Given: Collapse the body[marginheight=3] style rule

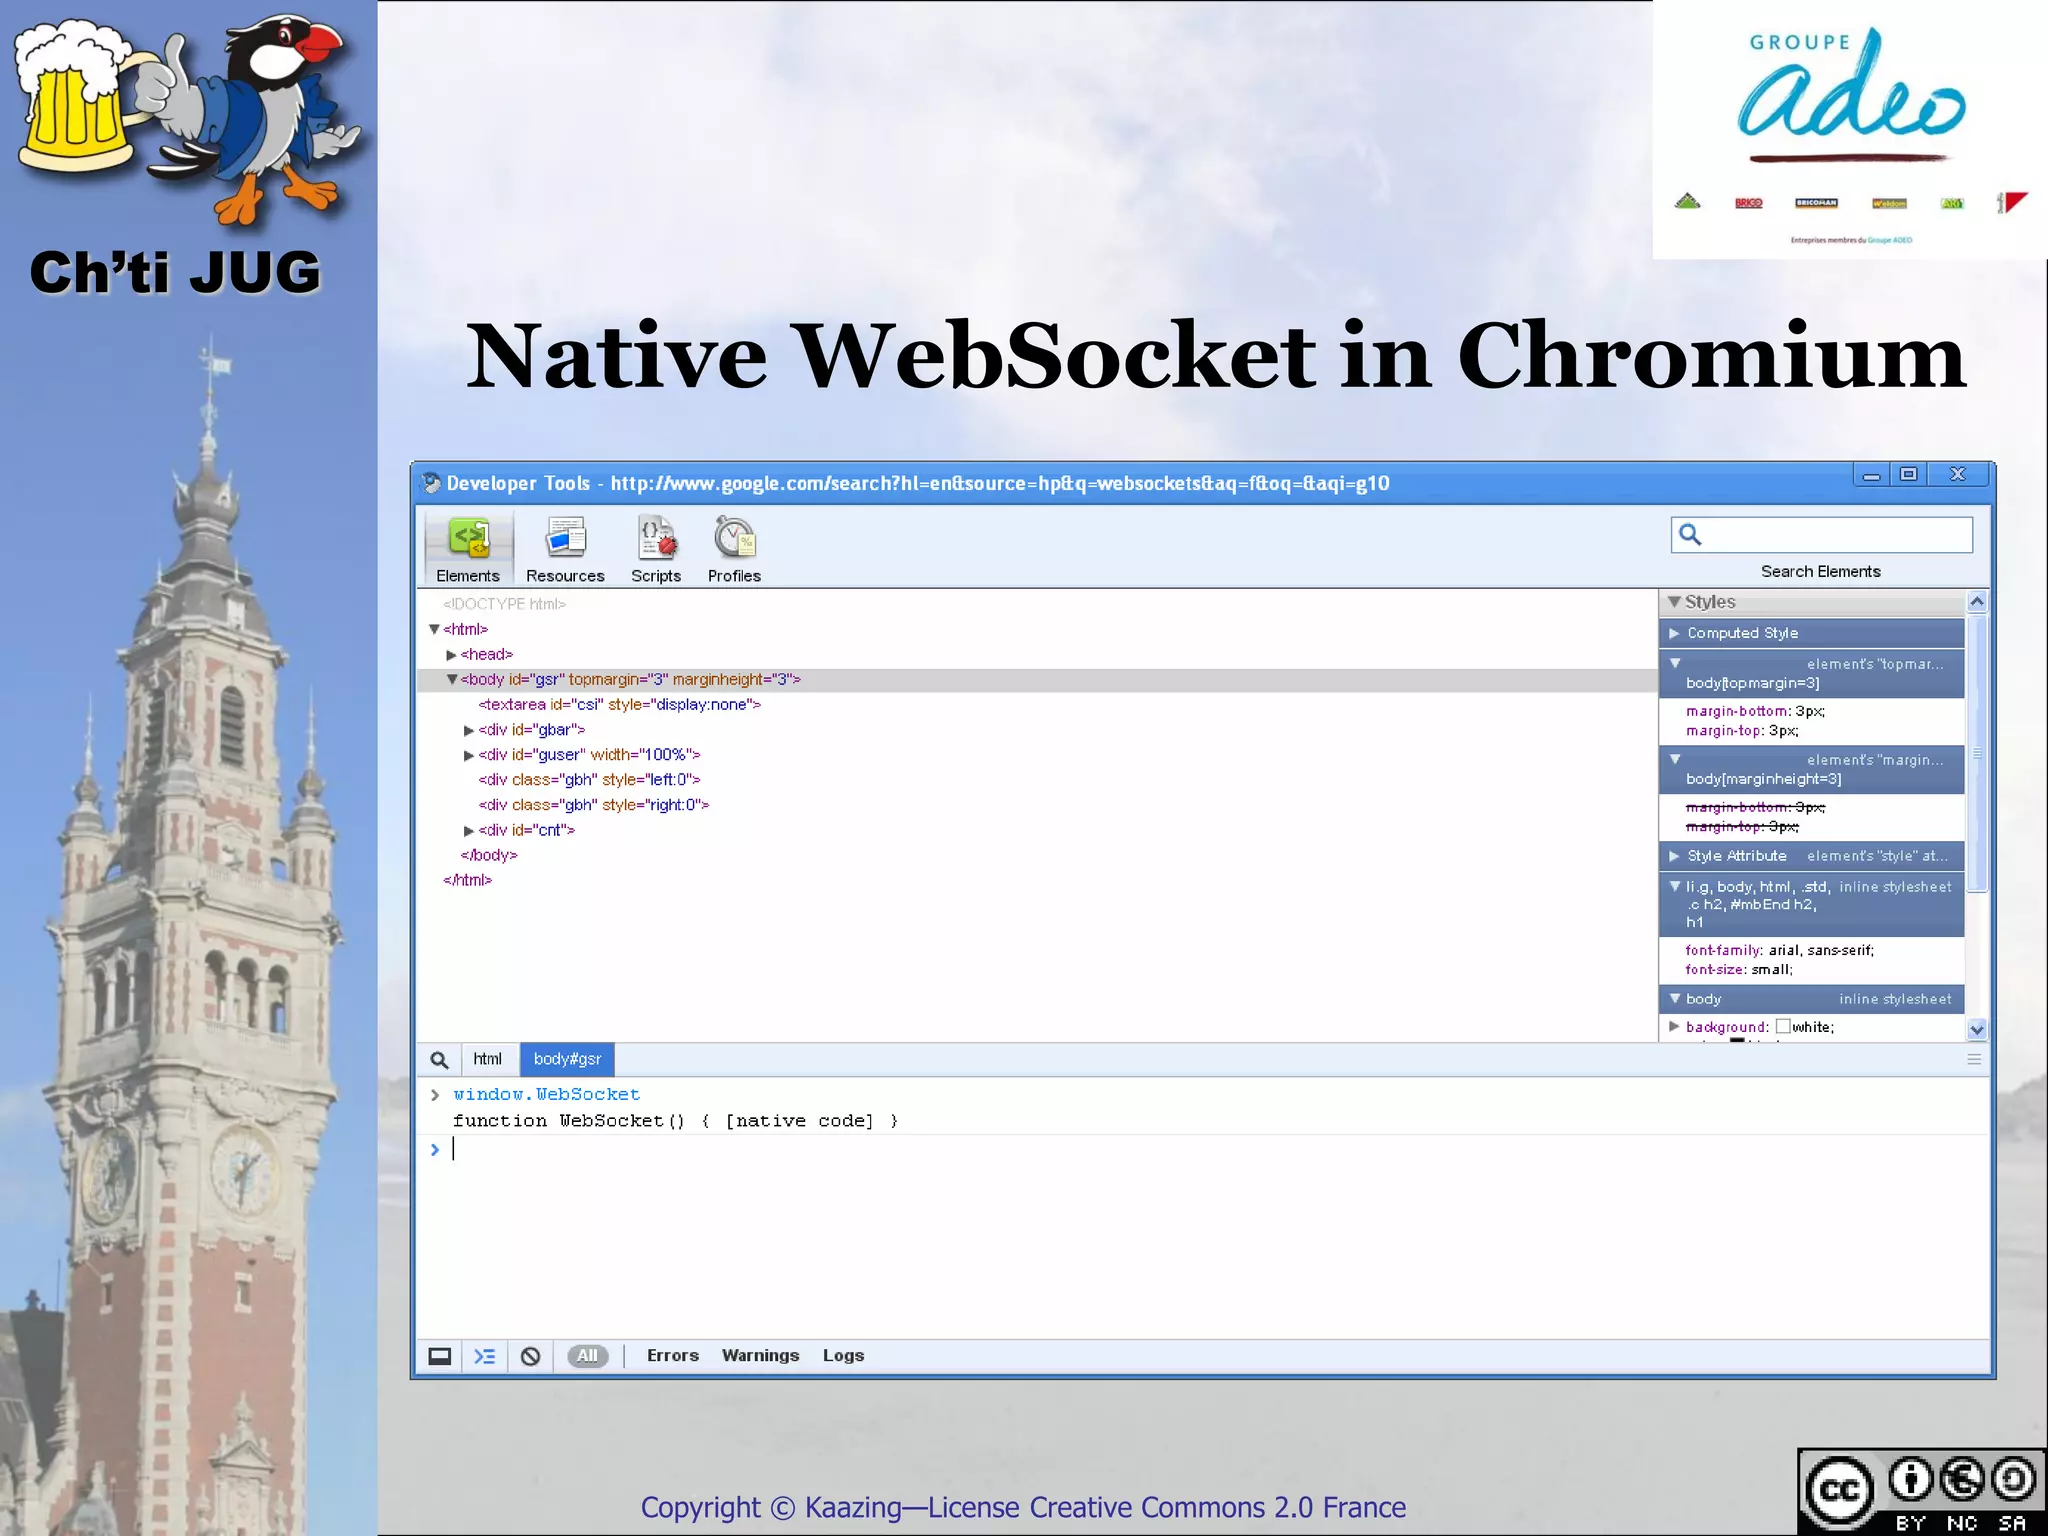Looking at the screenshot, I should pyautogui.click(x=1675, y=759).
